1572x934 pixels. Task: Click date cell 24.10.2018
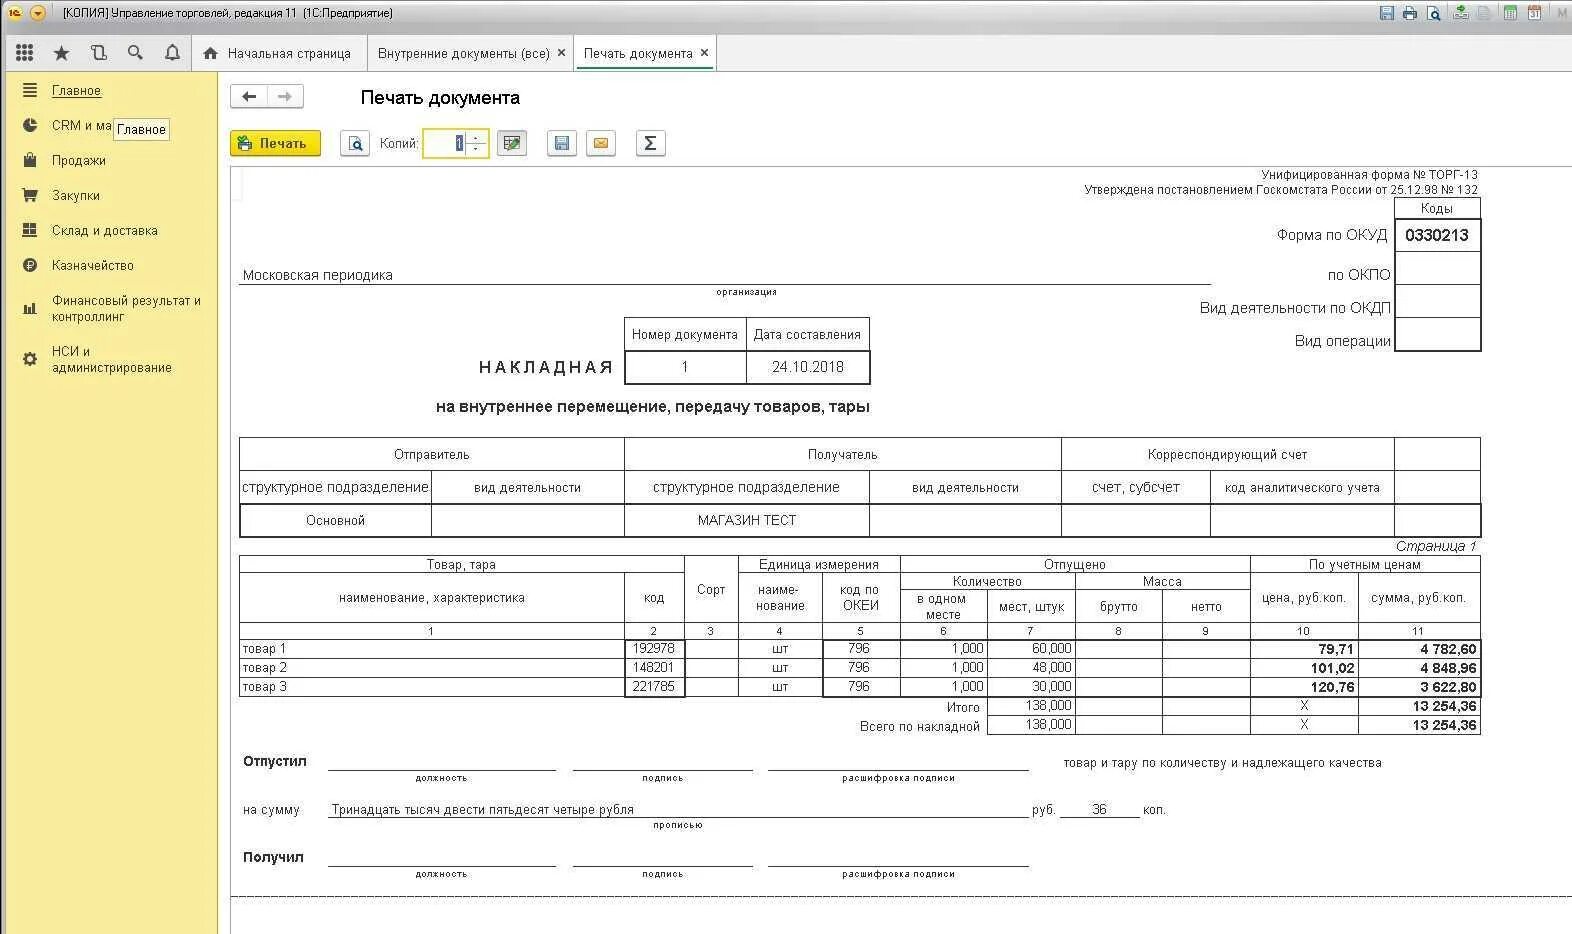click(x=808, y=367)
